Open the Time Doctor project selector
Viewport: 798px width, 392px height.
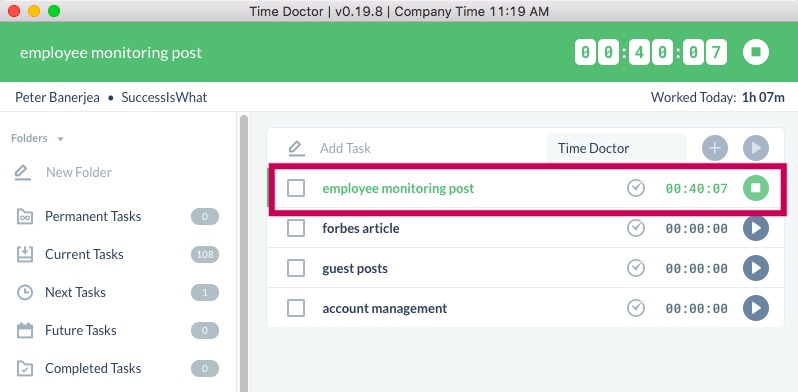pyautogui.click(x=617, y=148)
